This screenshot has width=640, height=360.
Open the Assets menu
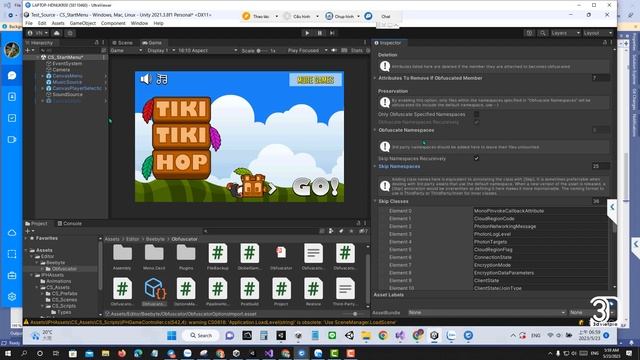58,23
